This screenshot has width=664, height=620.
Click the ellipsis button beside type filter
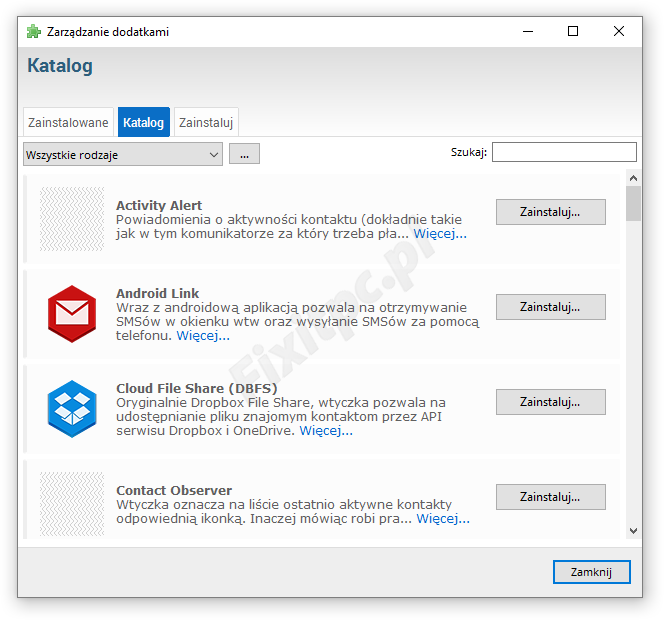click(244, 154)
